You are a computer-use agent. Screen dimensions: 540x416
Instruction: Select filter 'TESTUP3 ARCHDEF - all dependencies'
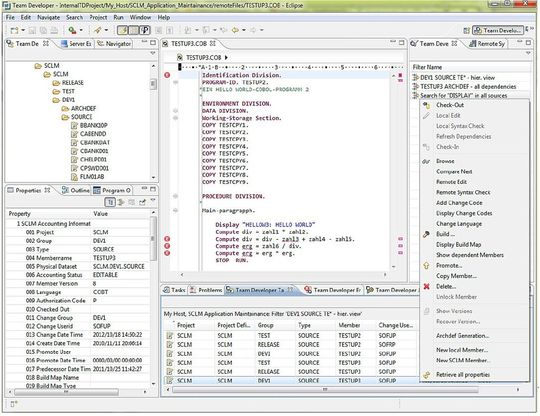[468, 86]
